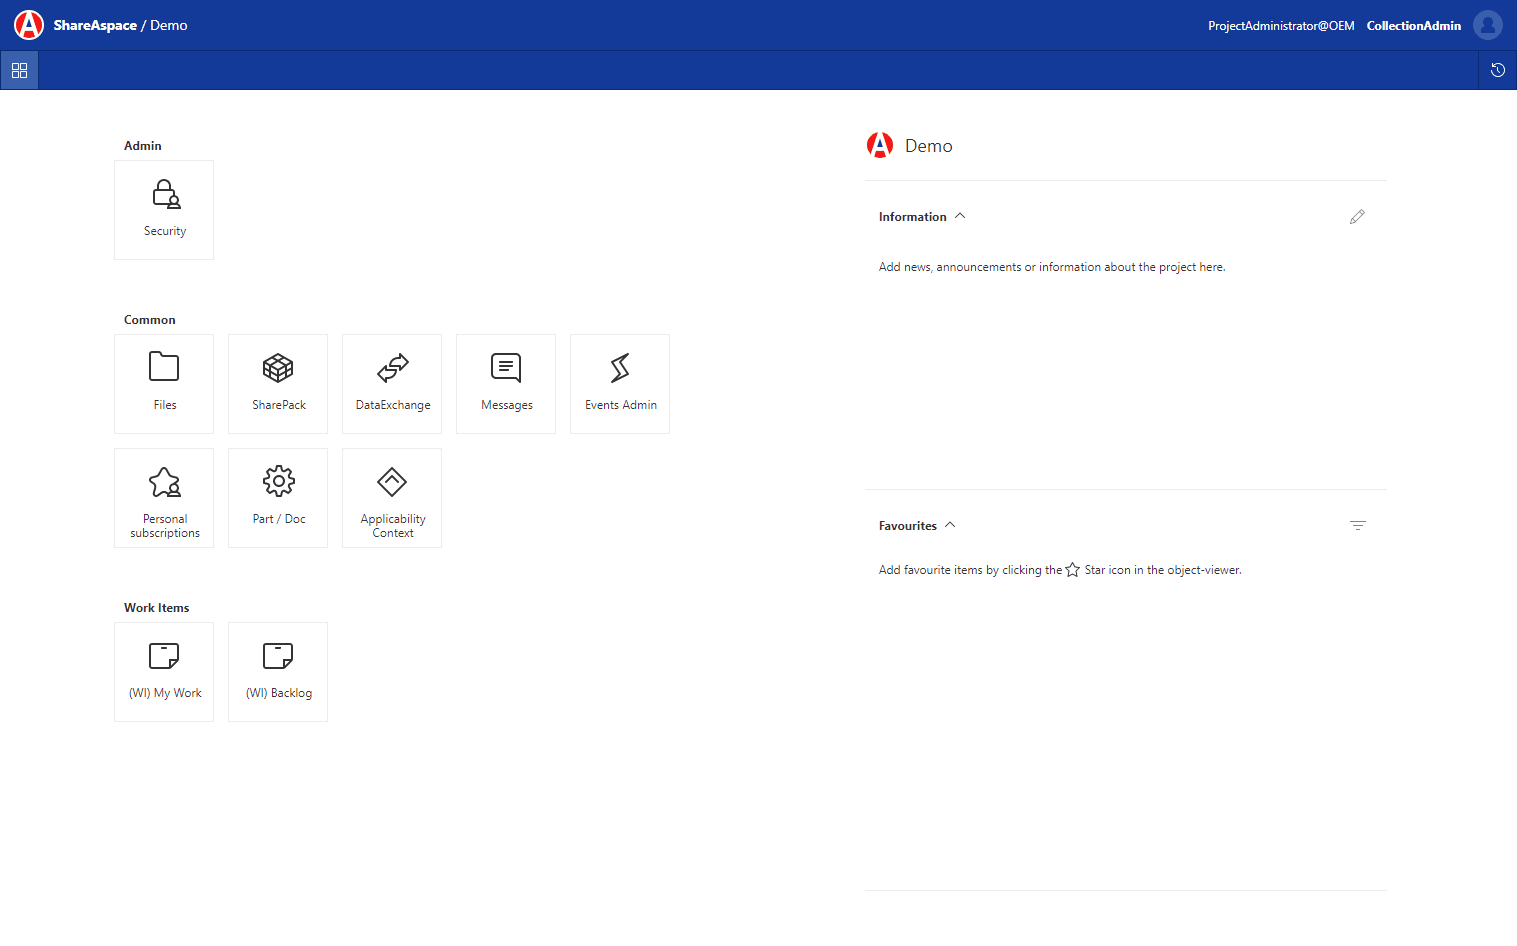Open the Applicability Context tile

coord(391,497)
